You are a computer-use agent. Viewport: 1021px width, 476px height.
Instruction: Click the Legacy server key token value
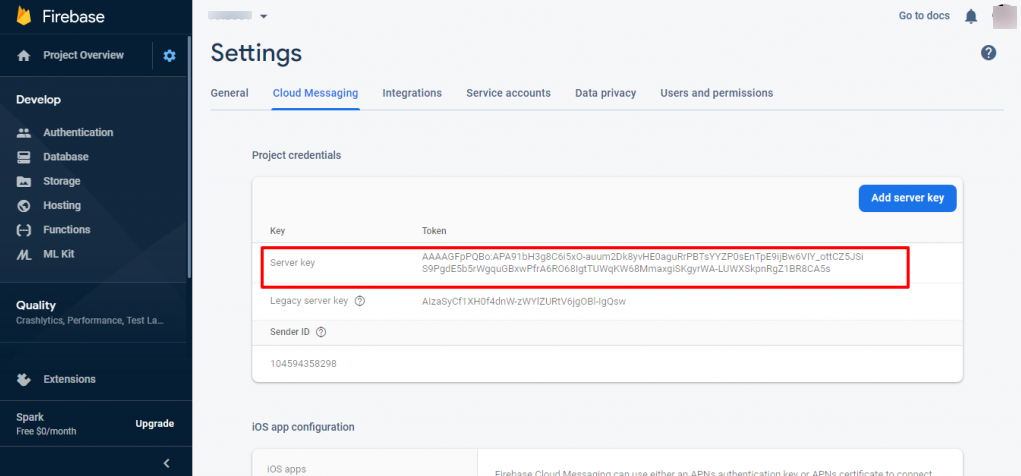[524, 301]
